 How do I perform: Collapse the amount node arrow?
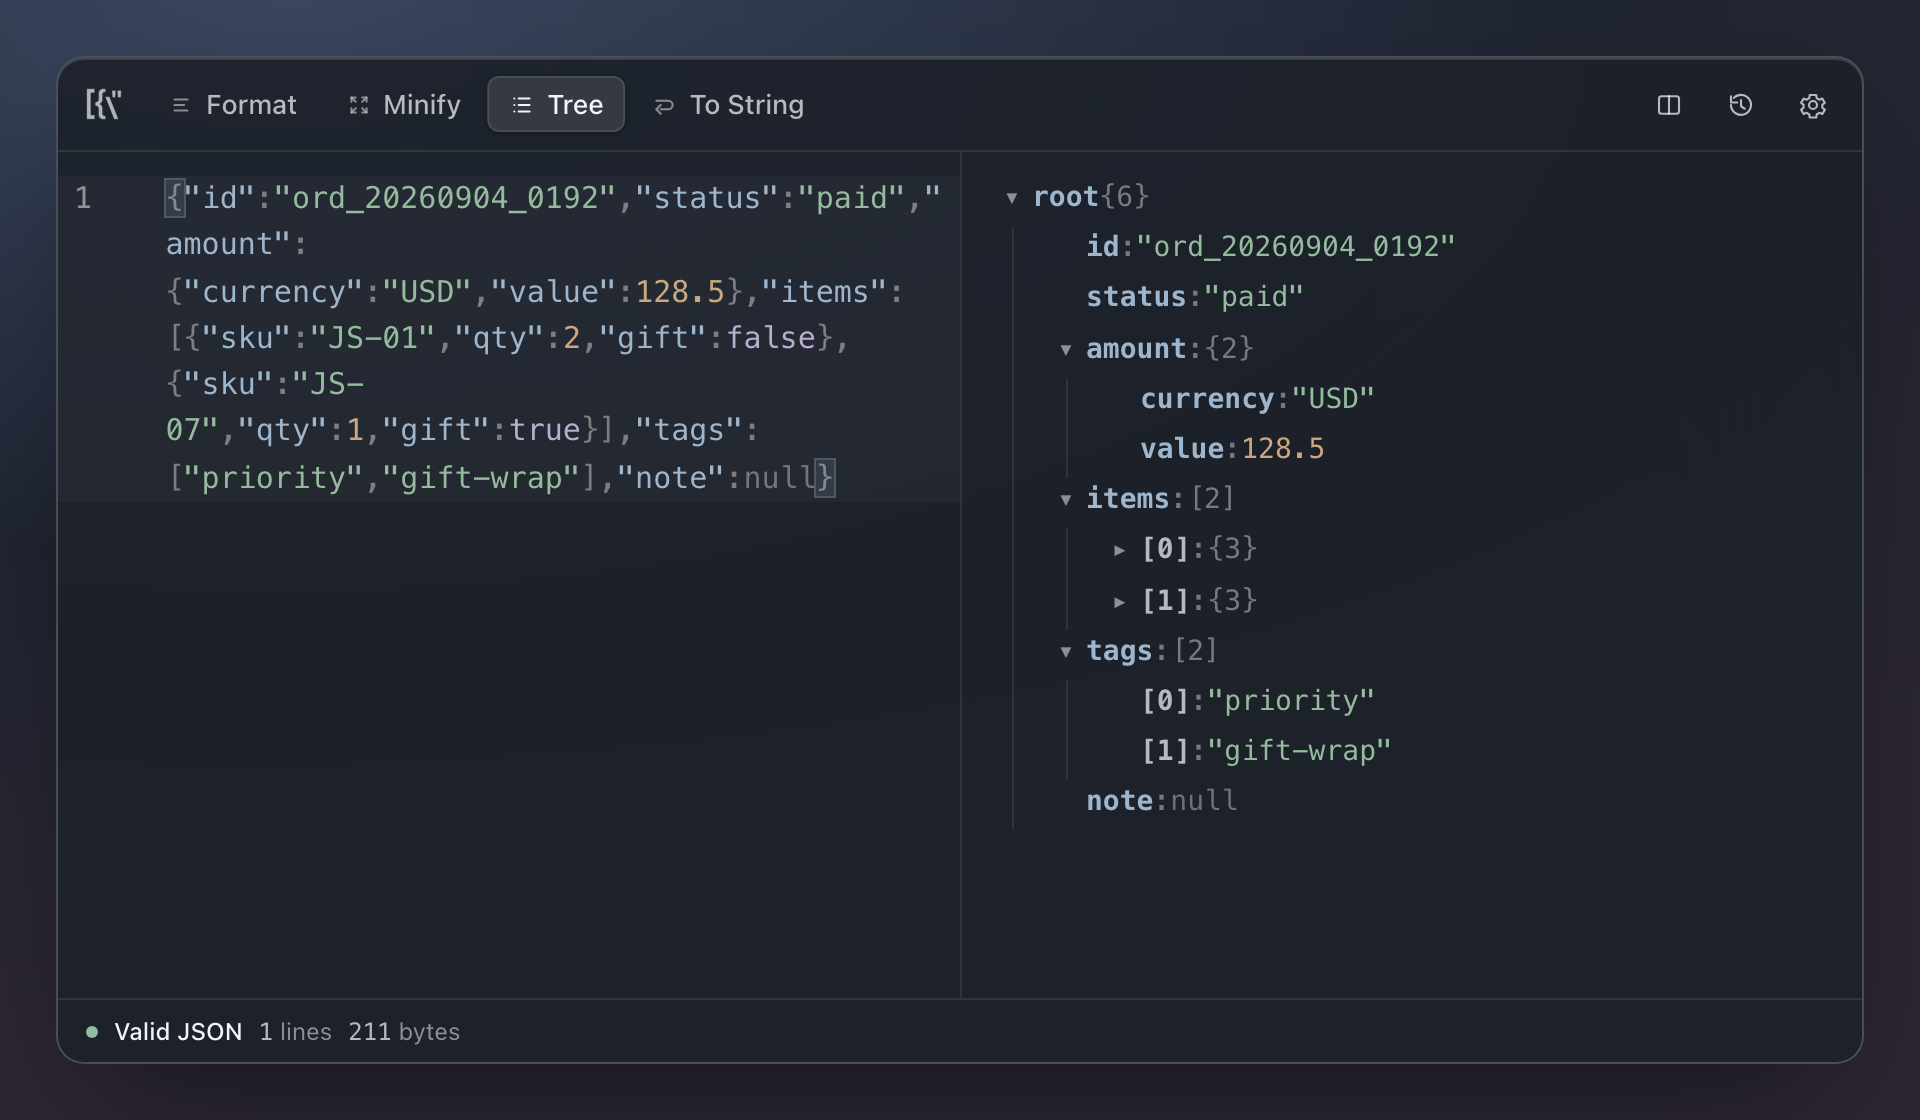coord(1066,350)
